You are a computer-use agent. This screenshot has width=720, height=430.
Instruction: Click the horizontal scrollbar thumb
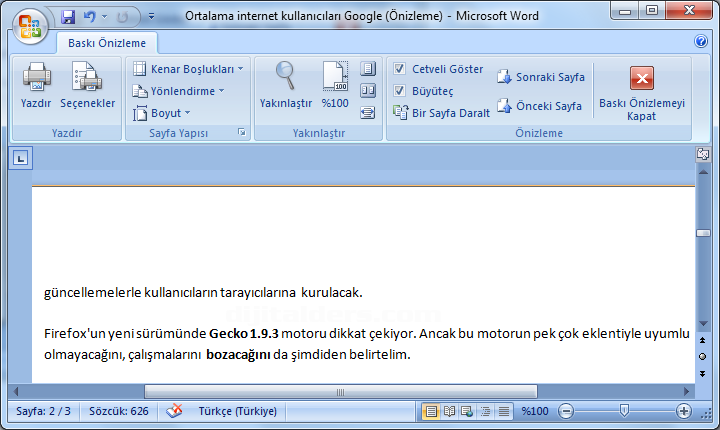click(x=341, y=392)
